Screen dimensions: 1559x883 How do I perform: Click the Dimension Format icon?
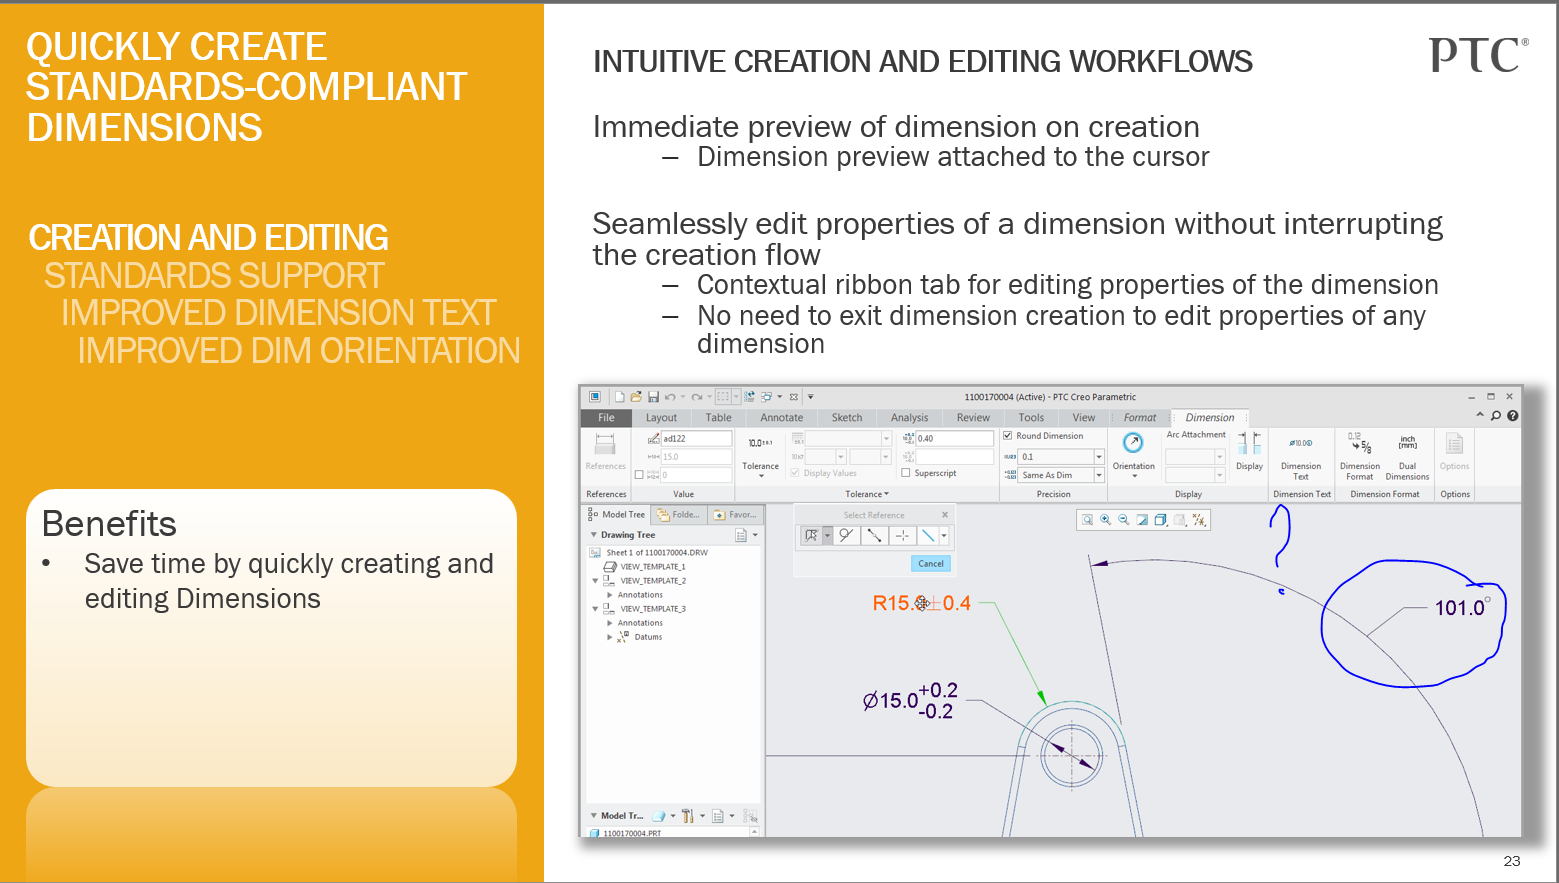coord(1360,443)
